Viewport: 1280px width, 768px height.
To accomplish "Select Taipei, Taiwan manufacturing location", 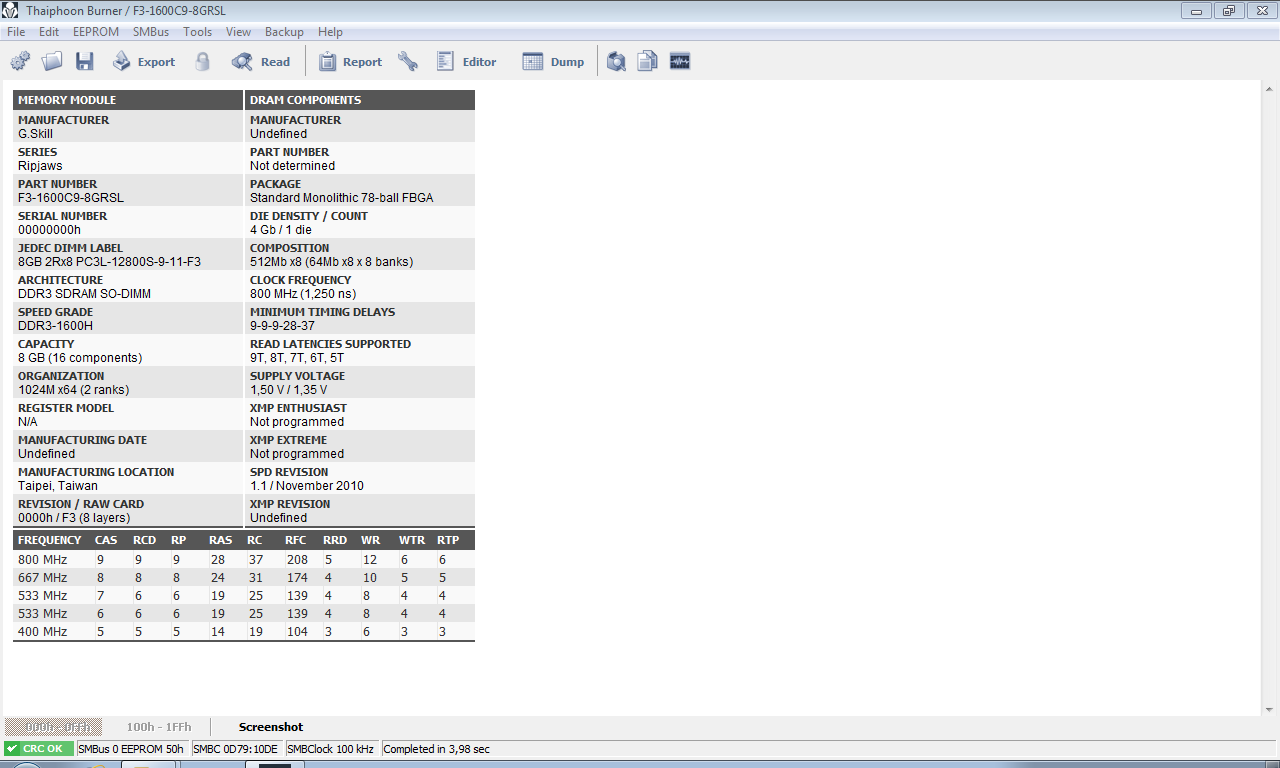I will (x=58, y=486).
